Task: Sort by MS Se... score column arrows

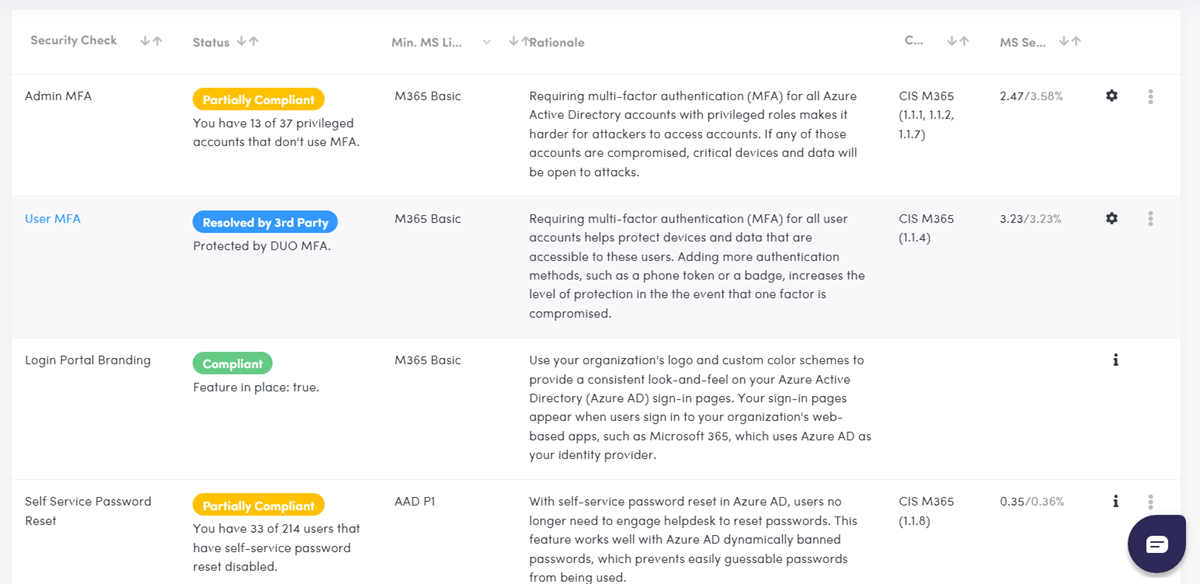Action: [1070, 42]
